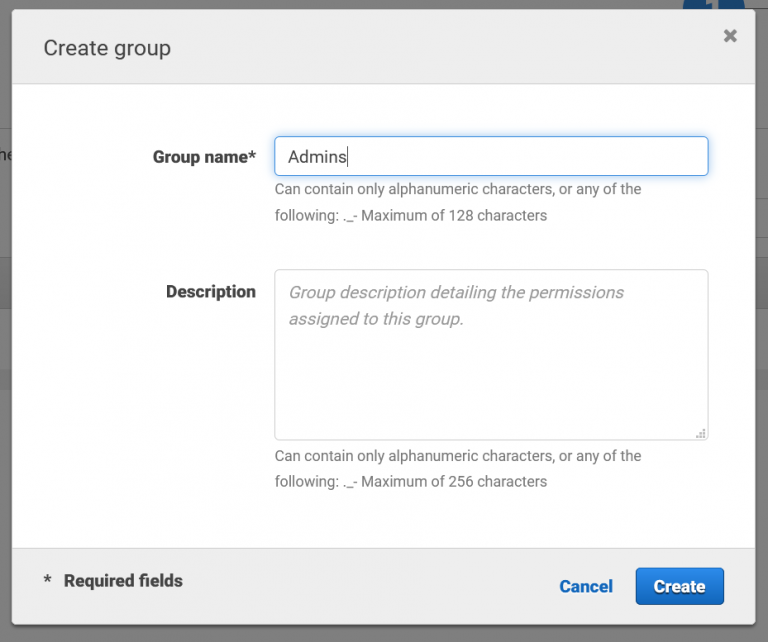
Task: Click the 'Required fields' footer note
Action: pyautogui.click(x=123, y=581)
